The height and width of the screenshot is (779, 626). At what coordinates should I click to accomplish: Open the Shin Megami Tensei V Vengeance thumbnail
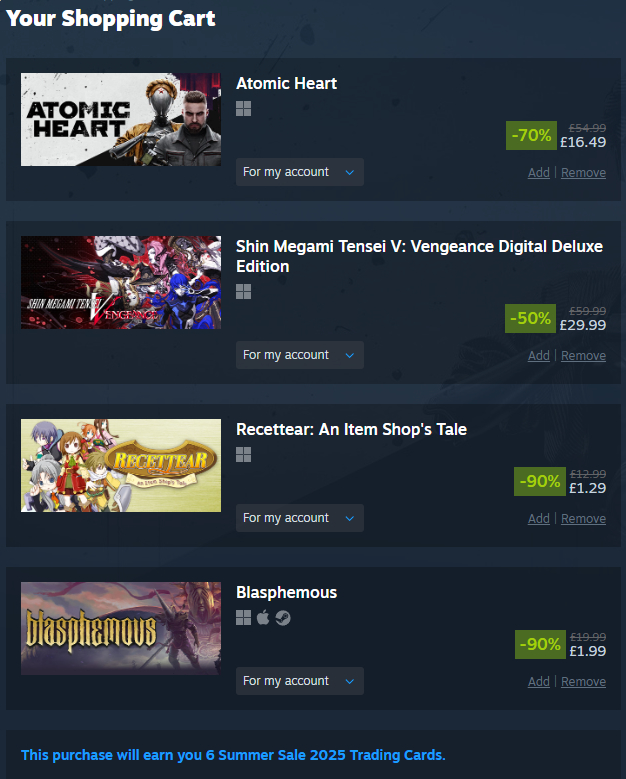coord(121,282)
